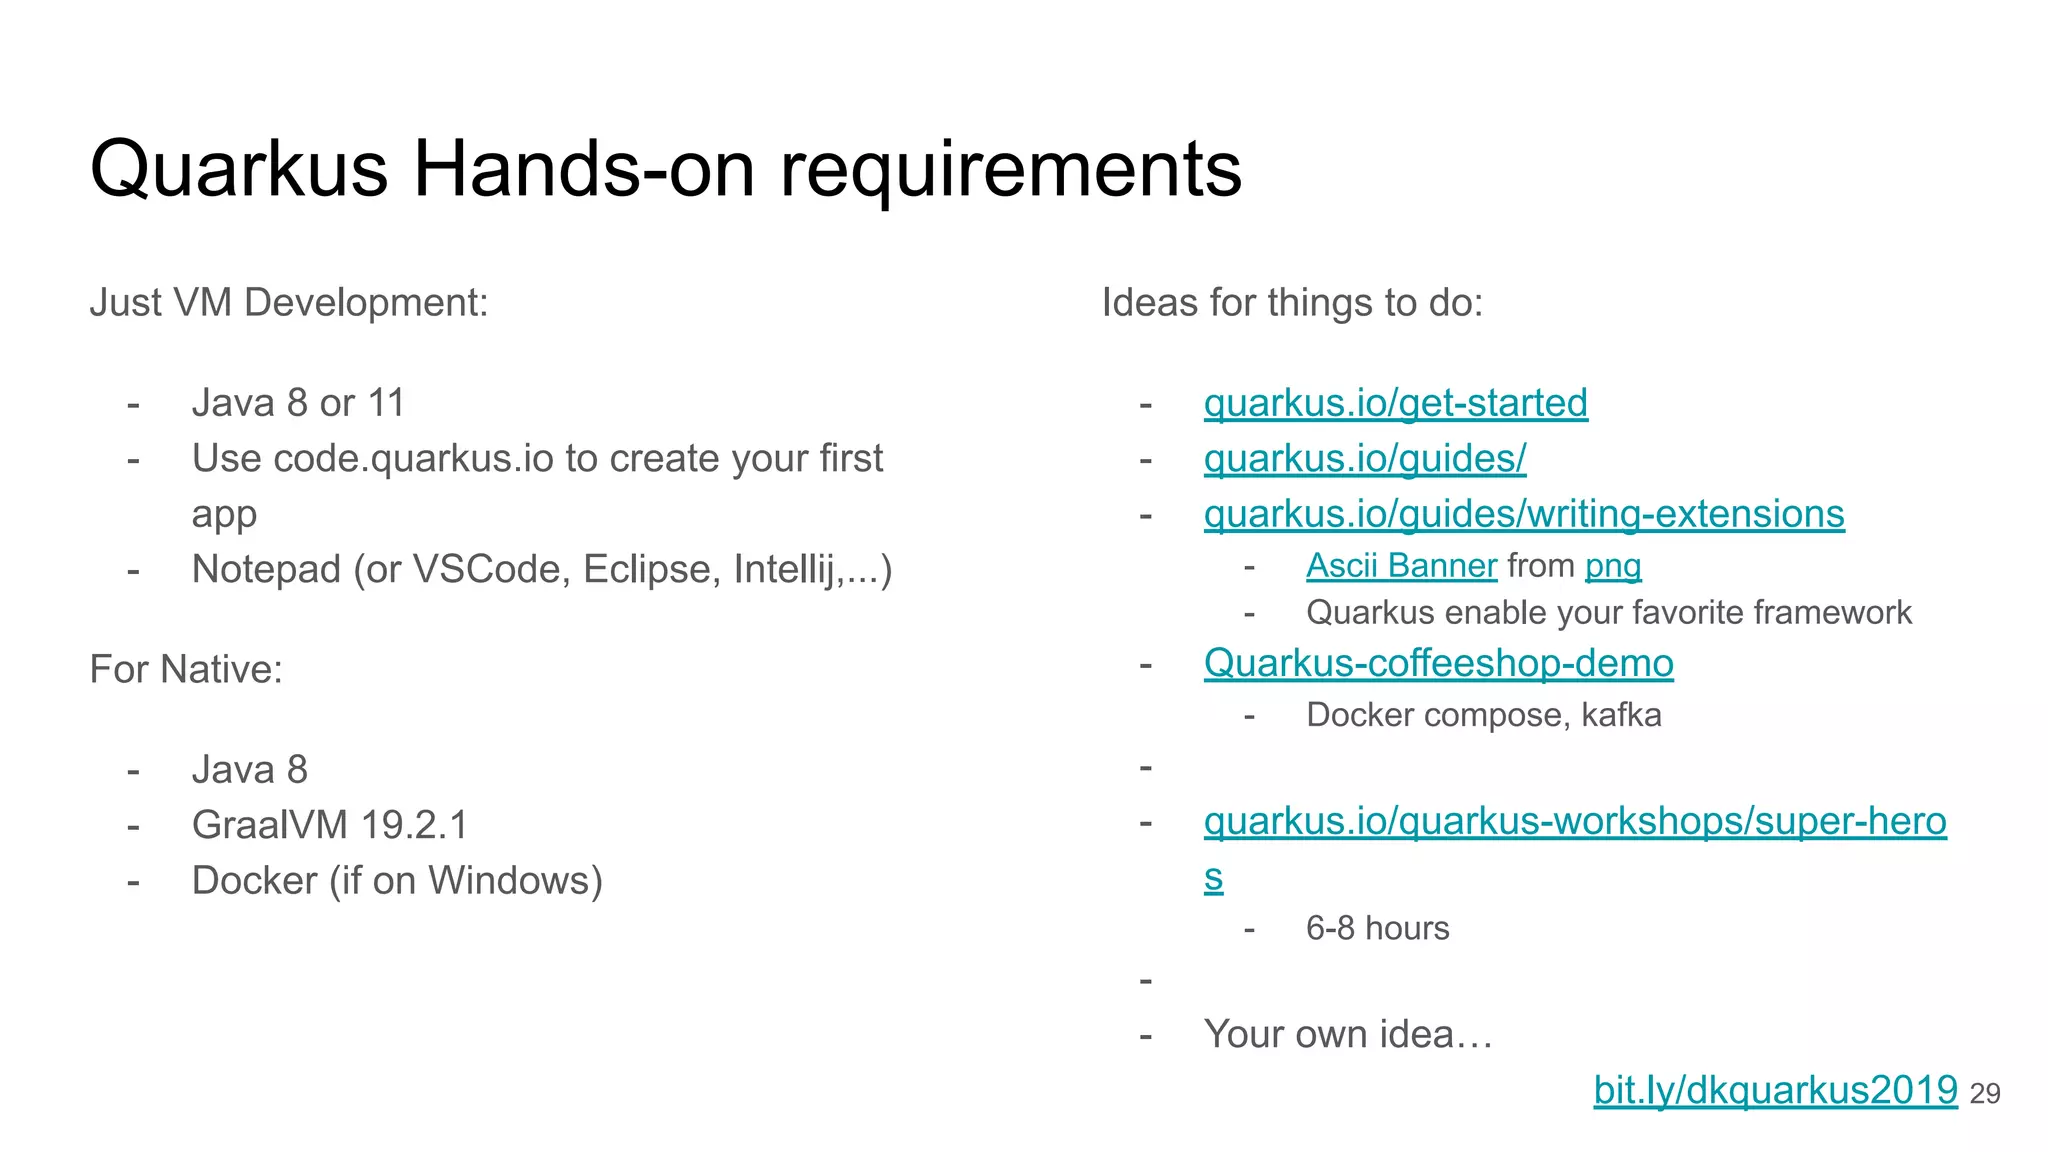Follow the bit.ly/dkquarkus2019 link
Viewport: 2048px width, 1152px height.
(x=1775, y=1090)
